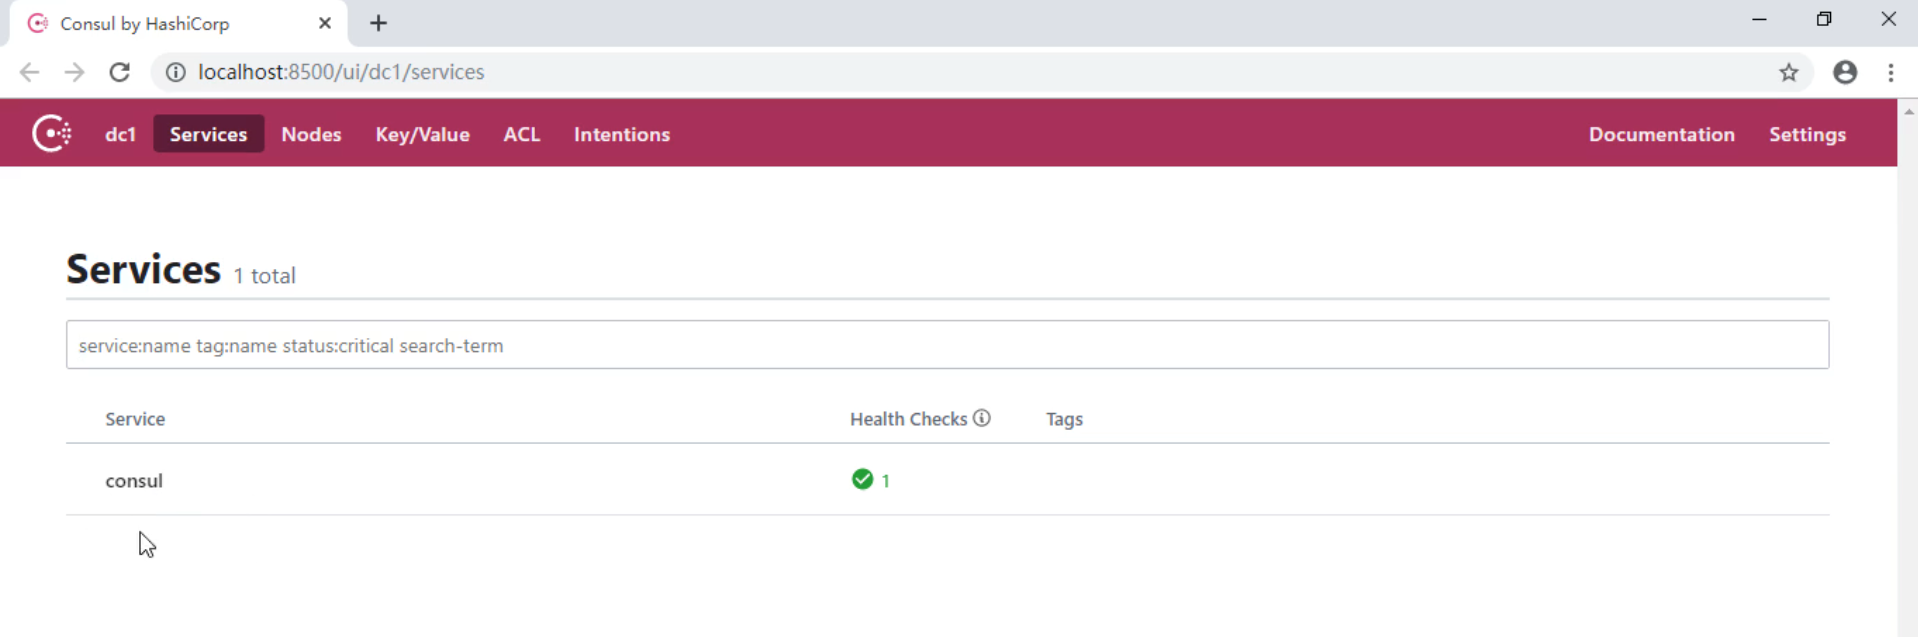This screenshot has height=637, width=1918.
Task: Click the browser forward arrow
Action: [x=75, y=72]
